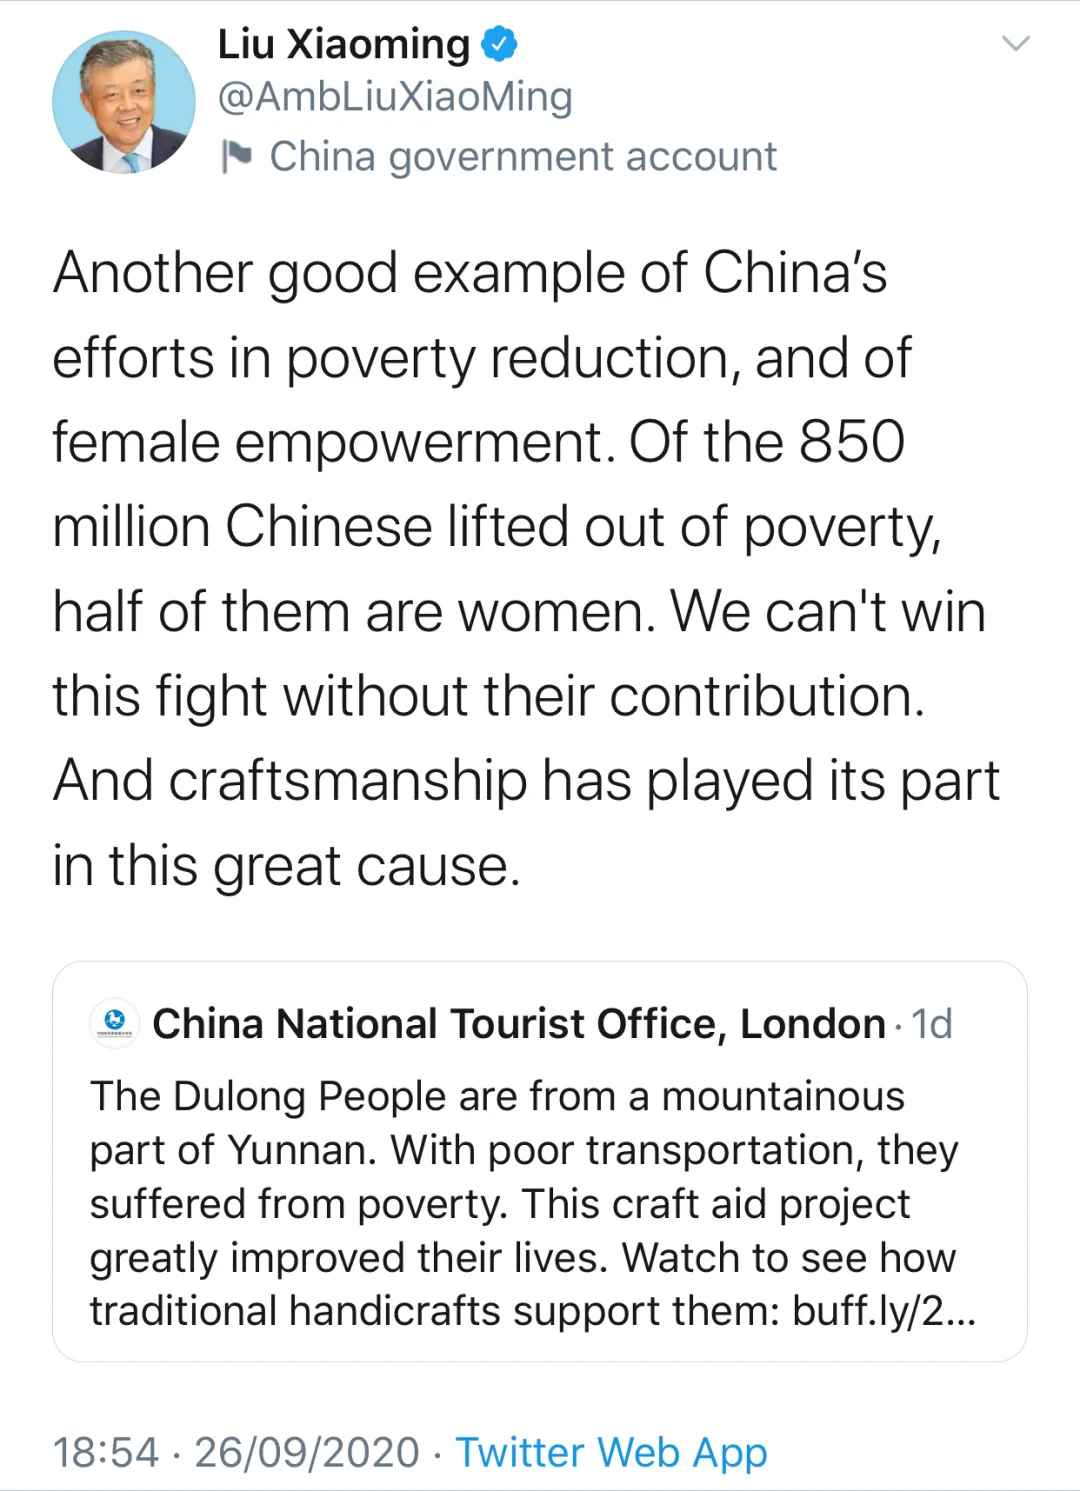This screenshot has width=1080, height=1491.
Task: Click the government account flag icon
Action: point(236,156)
